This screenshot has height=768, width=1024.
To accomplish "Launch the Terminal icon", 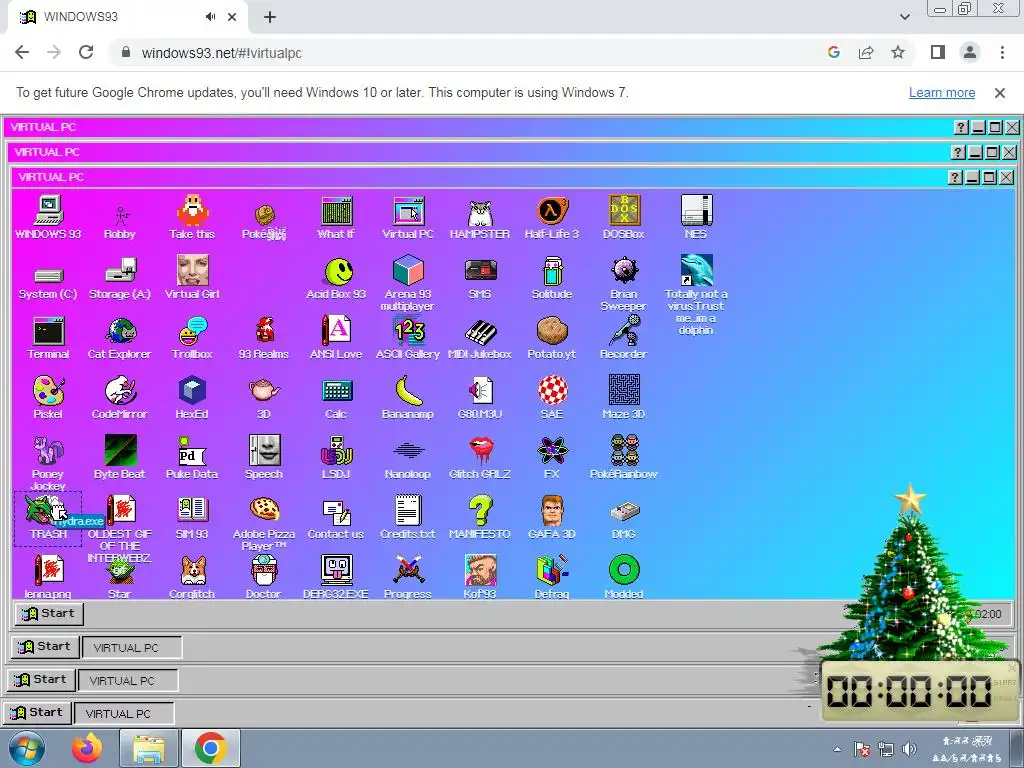I will click(x=48, y=338).
